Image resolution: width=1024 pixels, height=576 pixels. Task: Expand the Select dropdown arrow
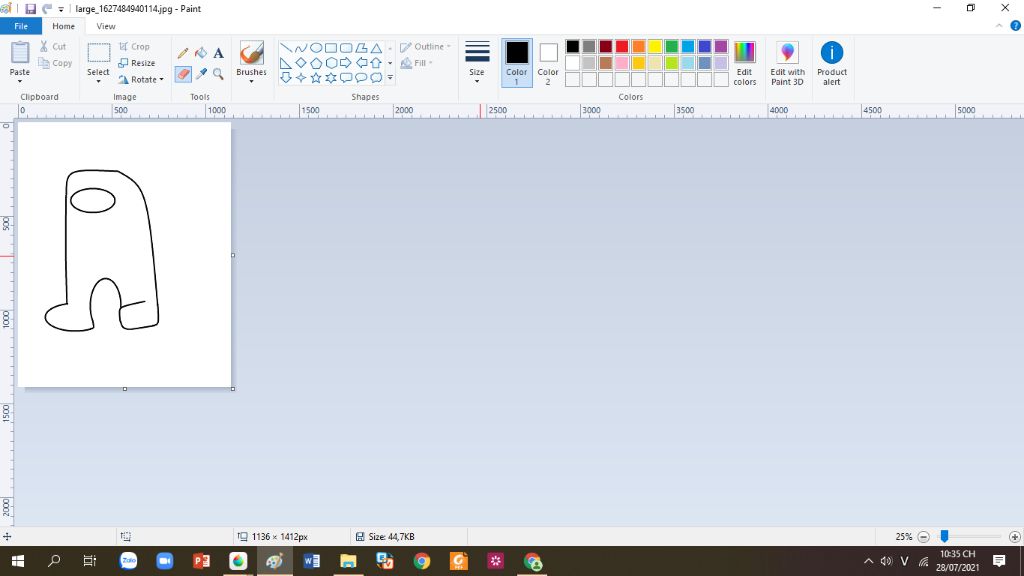pyautogui.click(x=98, y=81)
